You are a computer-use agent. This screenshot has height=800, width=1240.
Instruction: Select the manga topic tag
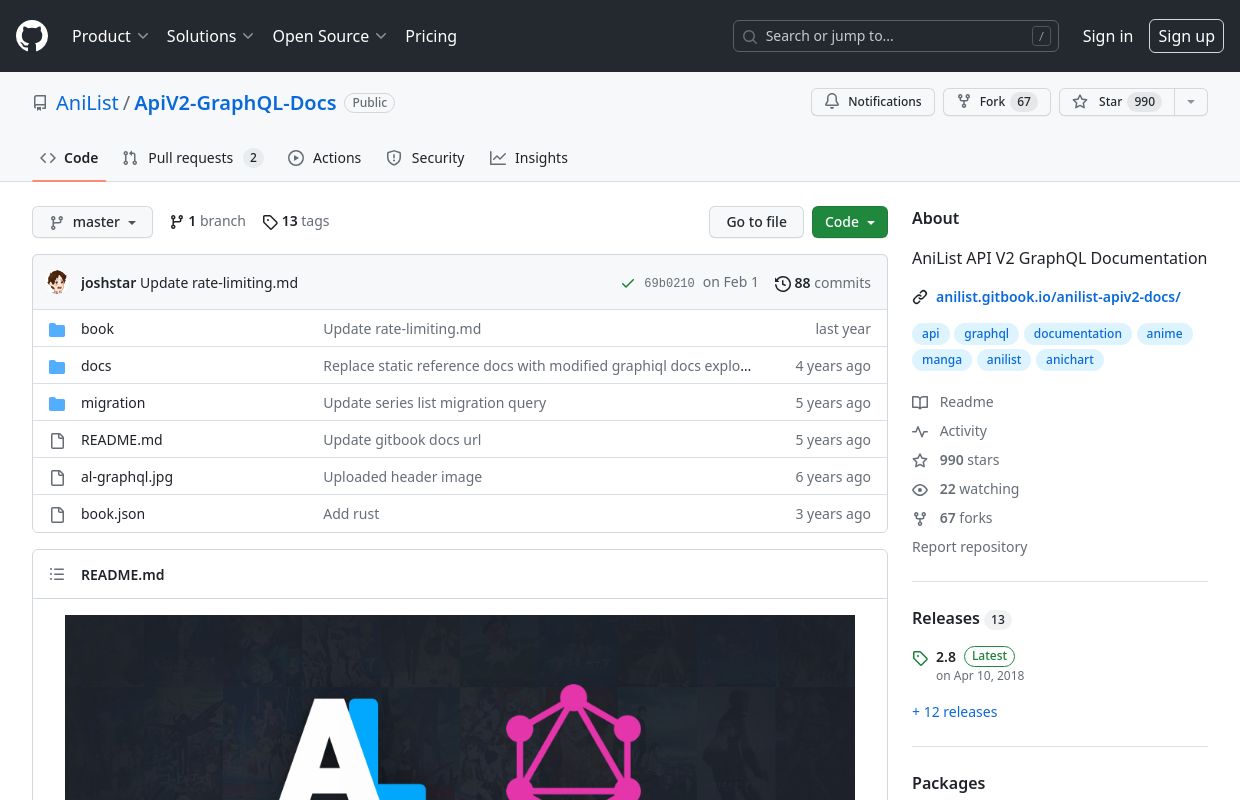[942, 360]
